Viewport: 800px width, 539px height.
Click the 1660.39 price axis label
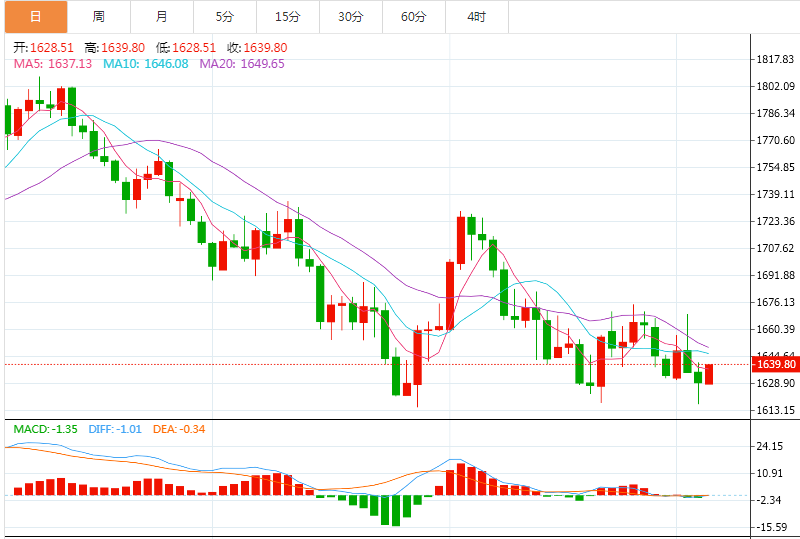[x=776, y=330]
